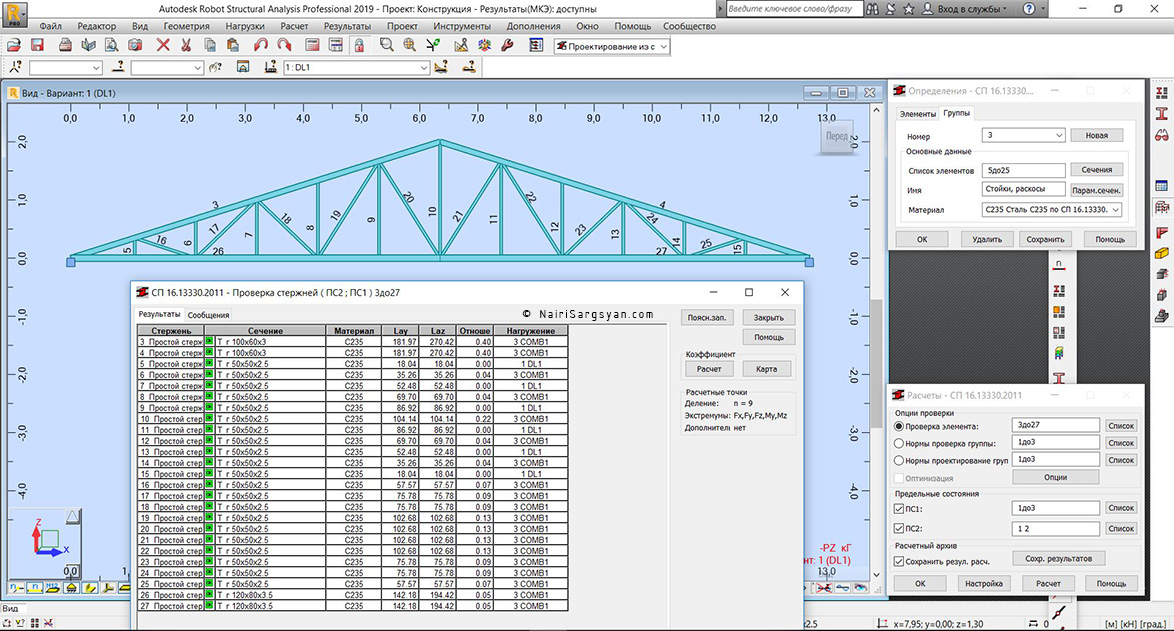Click the 'Список элементов' input field
This screenshot has width=1174, height=631.
tap(1023, 170)
